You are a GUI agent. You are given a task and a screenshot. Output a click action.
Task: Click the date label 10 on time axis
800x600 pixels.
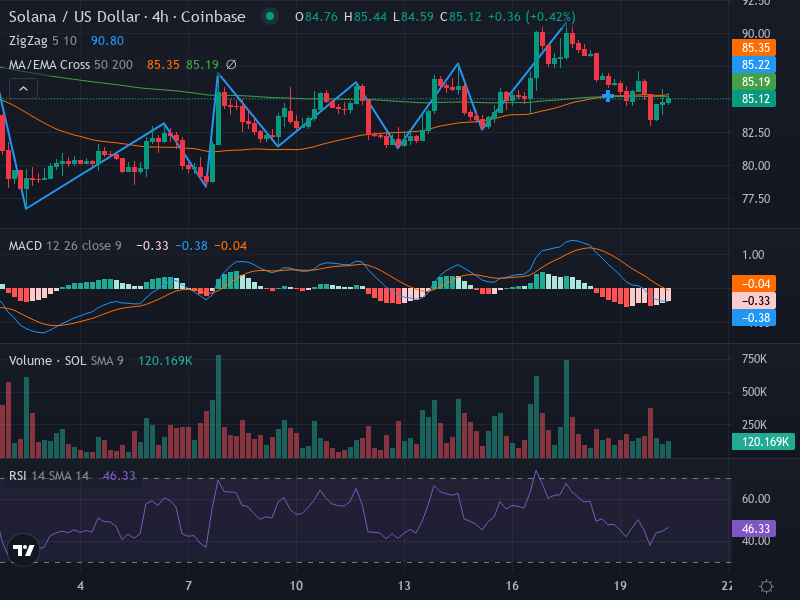pos(296,586)
